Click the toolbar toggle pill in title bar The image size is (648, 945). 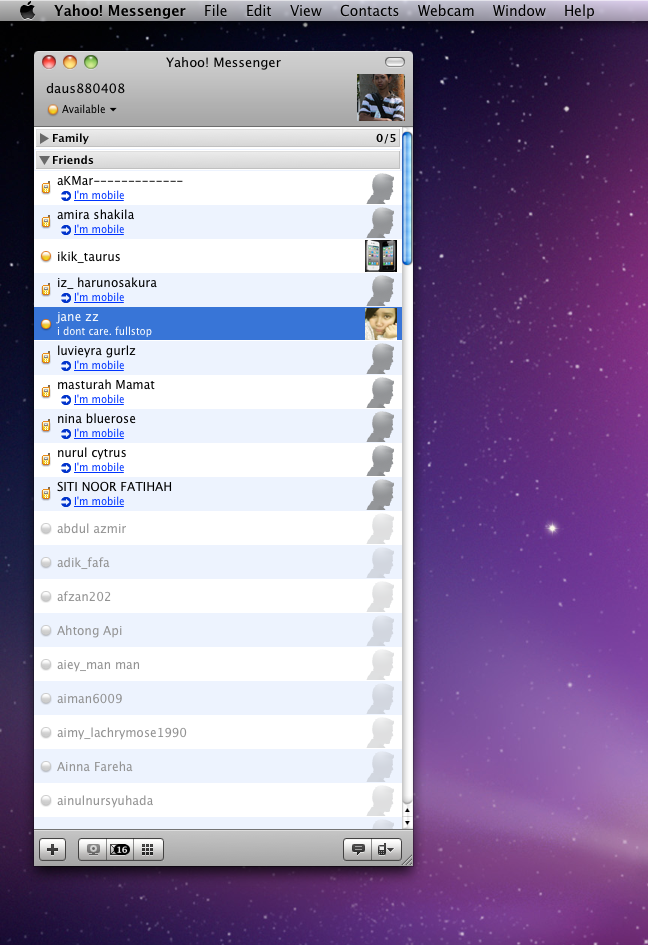395,61
